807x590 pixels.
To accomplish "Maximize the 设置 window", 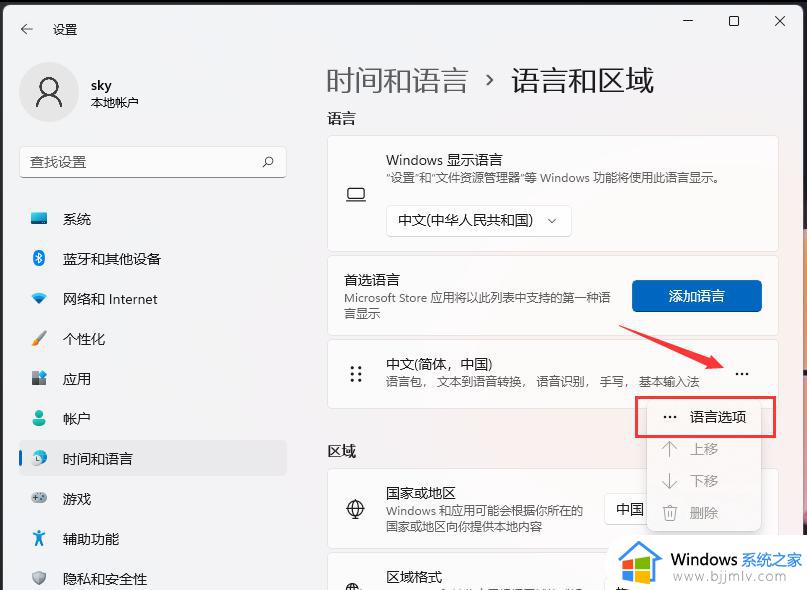I will (734, 21).
